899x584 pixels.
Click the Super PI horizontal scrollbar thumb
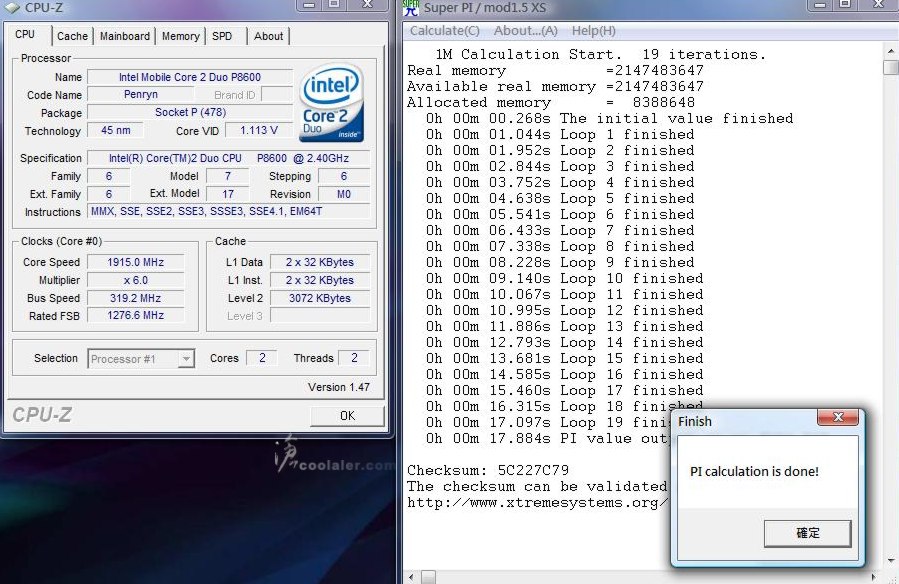(429, 577)
